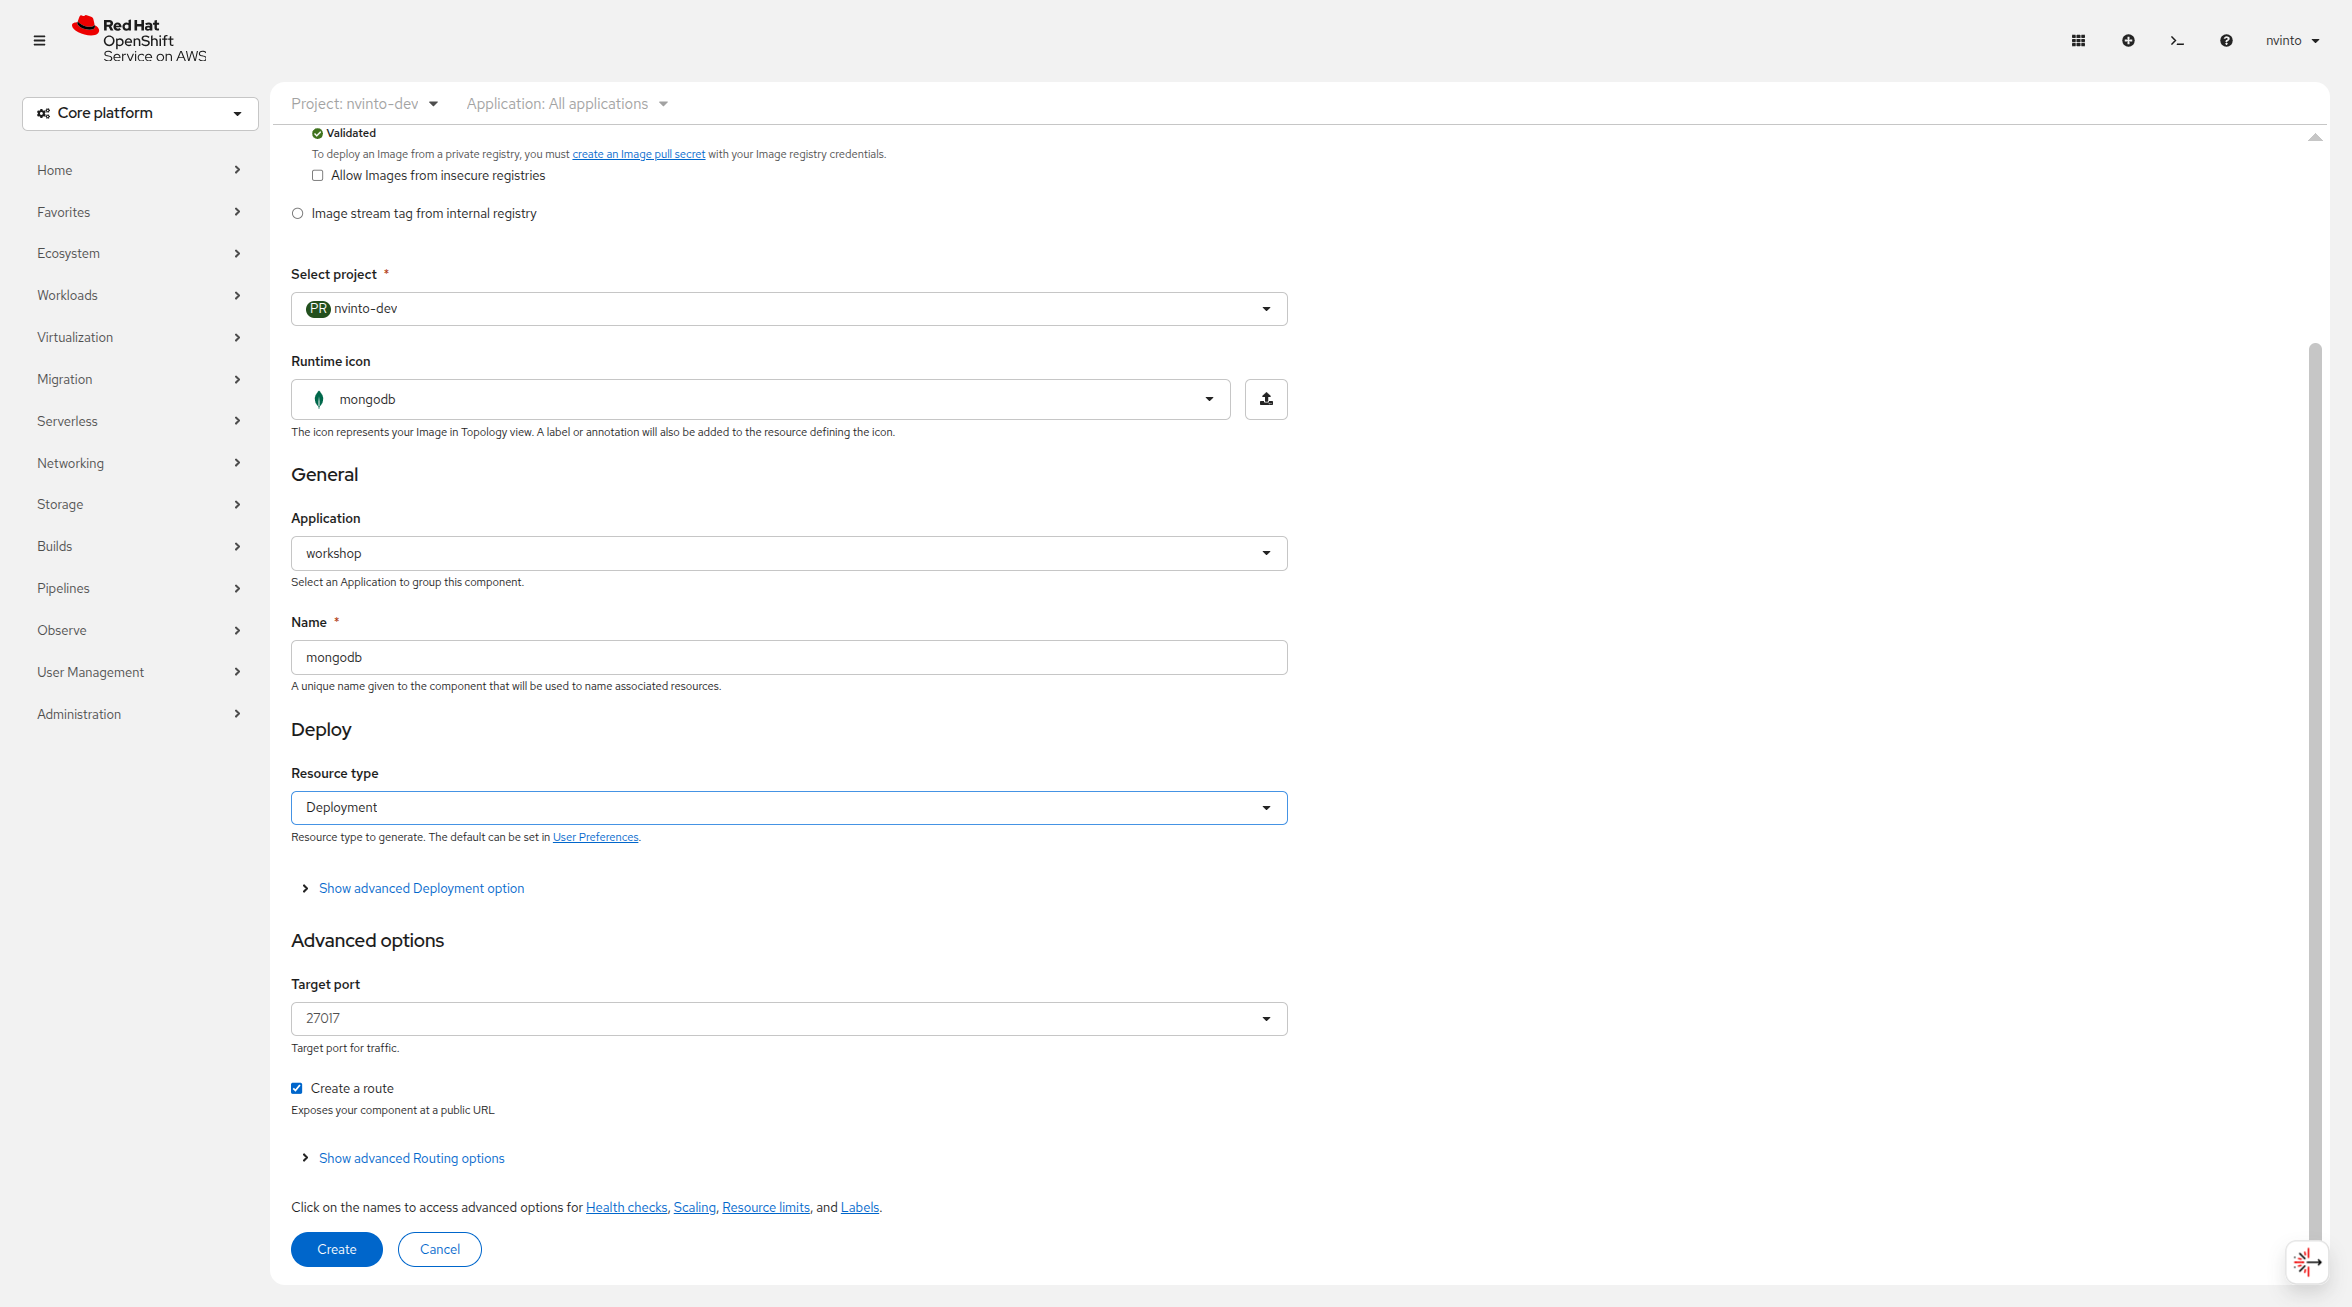Open the Resource type Deployment dropdown
This screenshot has height=1307, width=2352.
click(789, 808)
